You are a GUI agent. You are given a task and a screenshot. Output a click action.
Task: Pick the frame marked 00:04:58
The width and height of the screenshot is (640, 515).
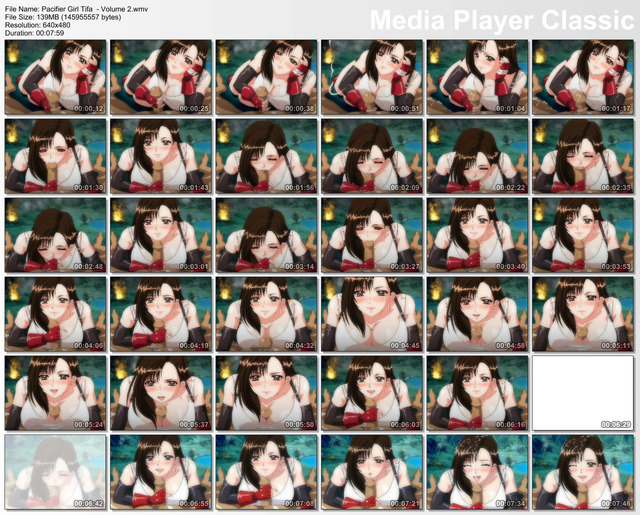coord(477,314)
